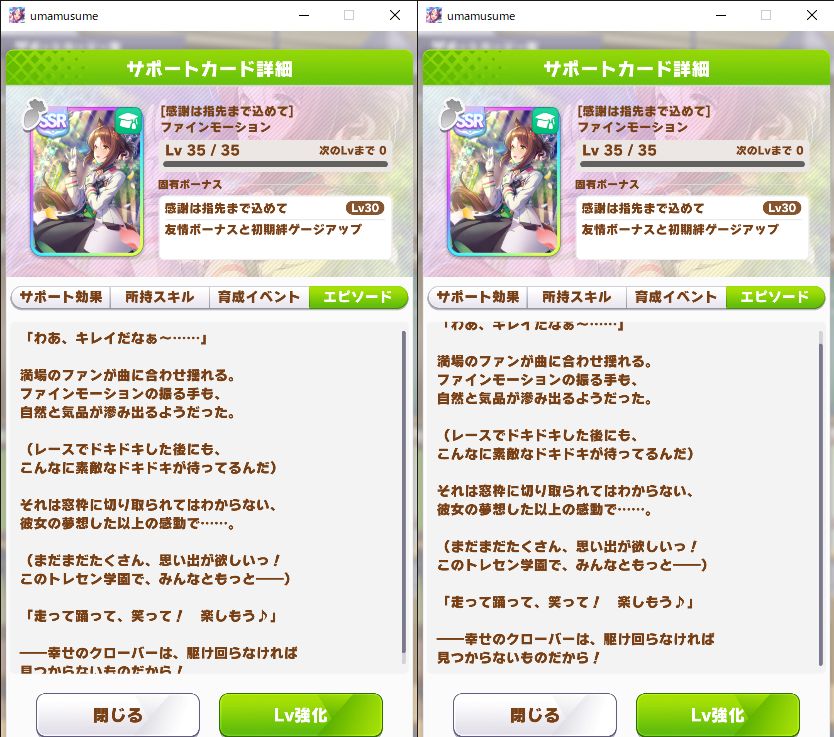Click the Lv30 badge in right window

[x=782, y=208]
